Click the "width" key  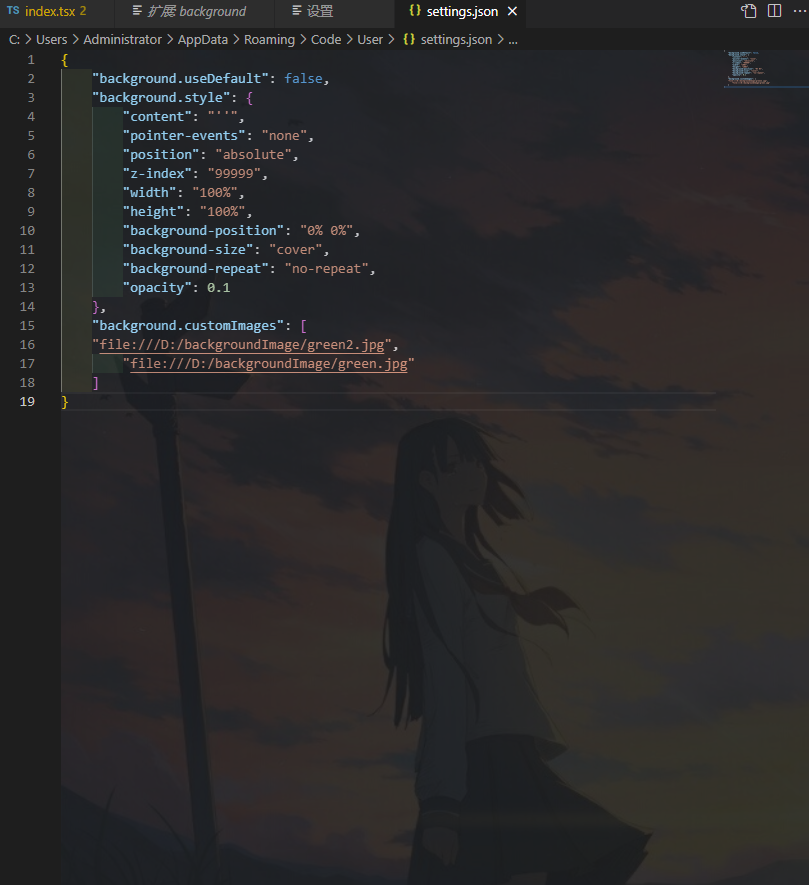pyautogui.click(x=150, y=193)
